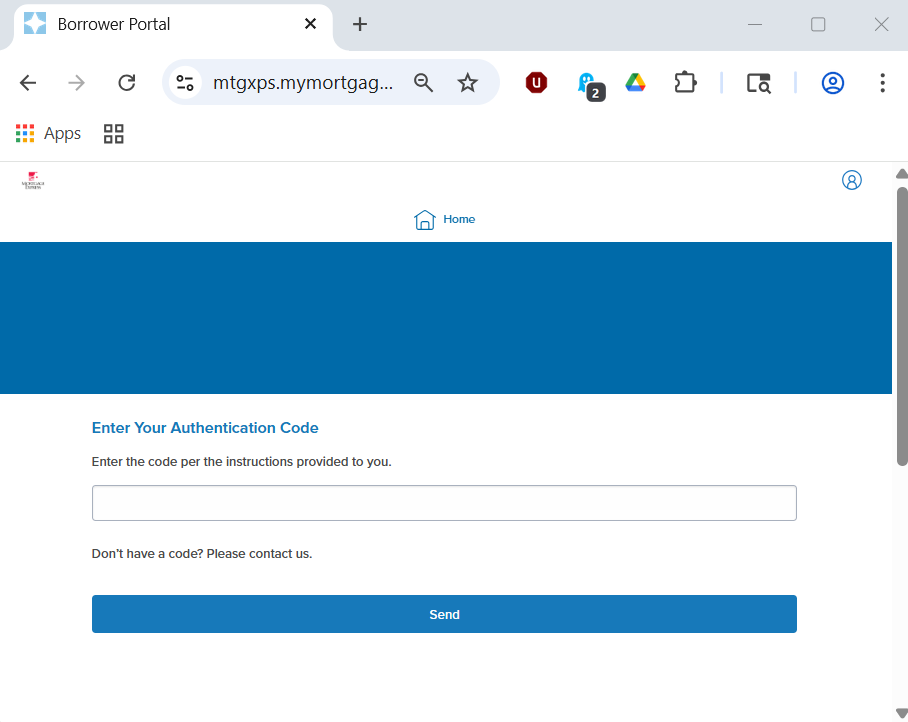Open the Extensions puzzle piece menu
908x722 pixels.
pyautogui.click(x=685, y=83)
